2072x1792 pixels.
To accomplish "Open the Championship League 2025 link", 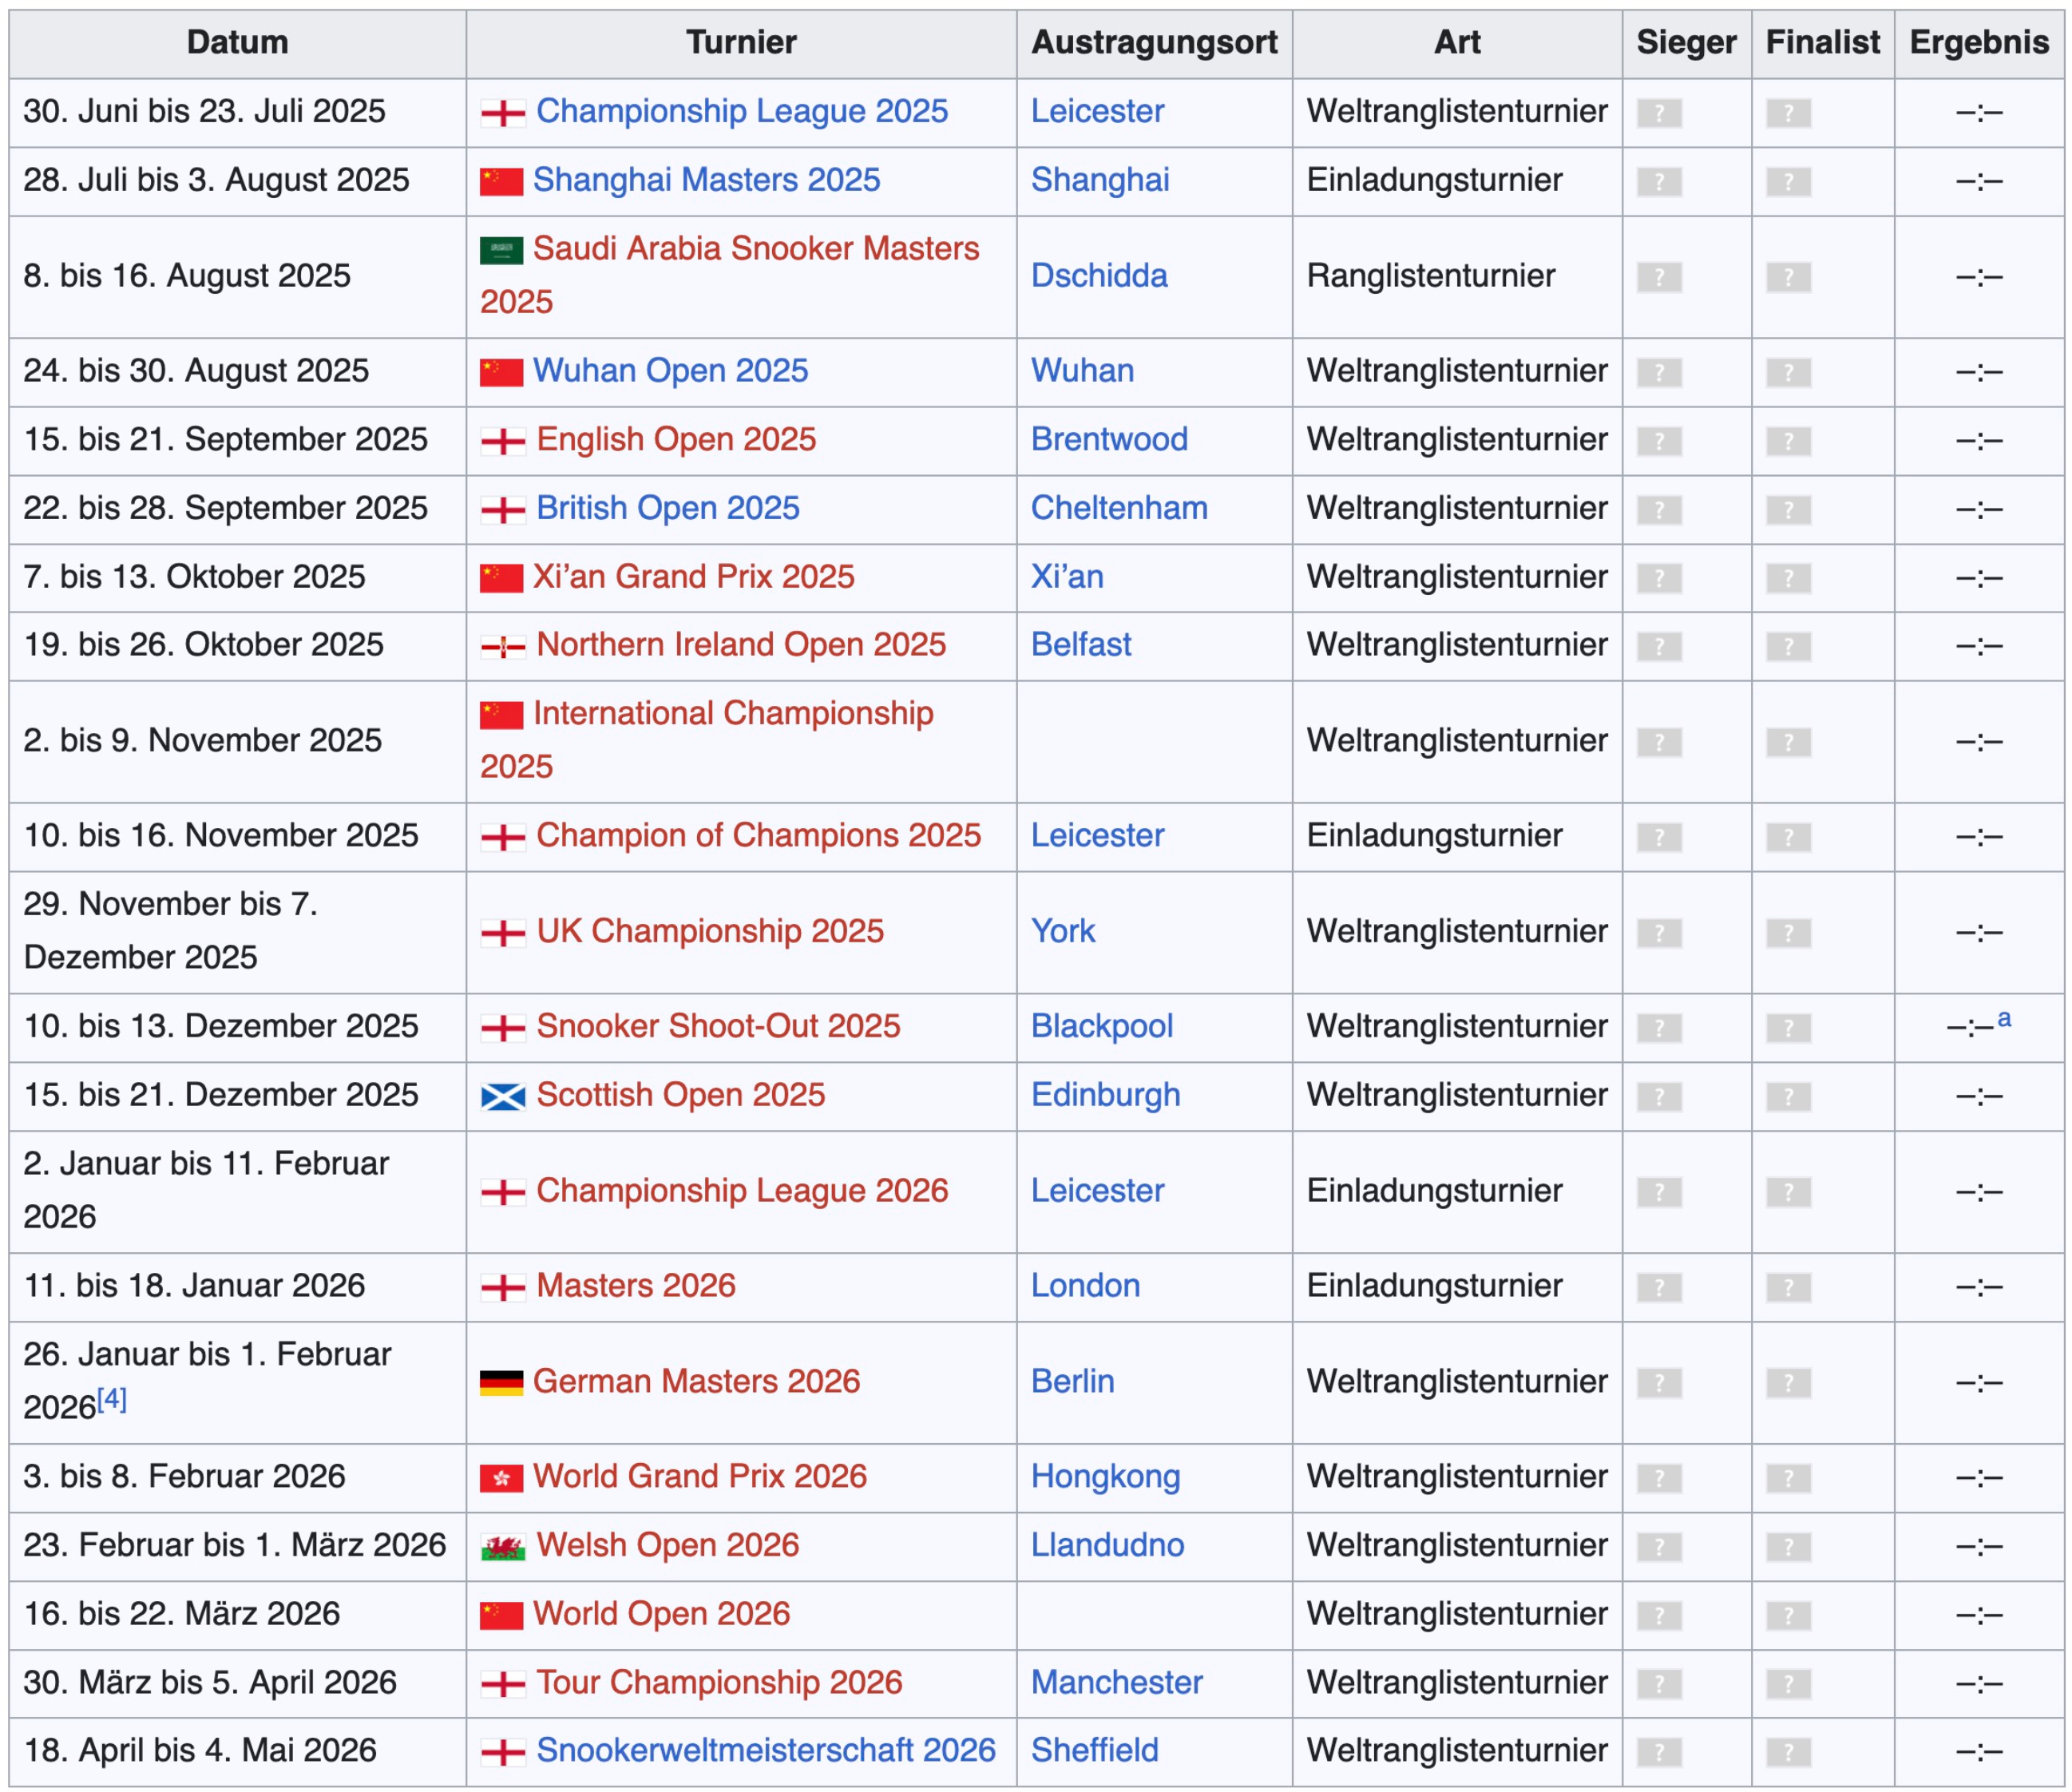I will [x=742, y=111].
